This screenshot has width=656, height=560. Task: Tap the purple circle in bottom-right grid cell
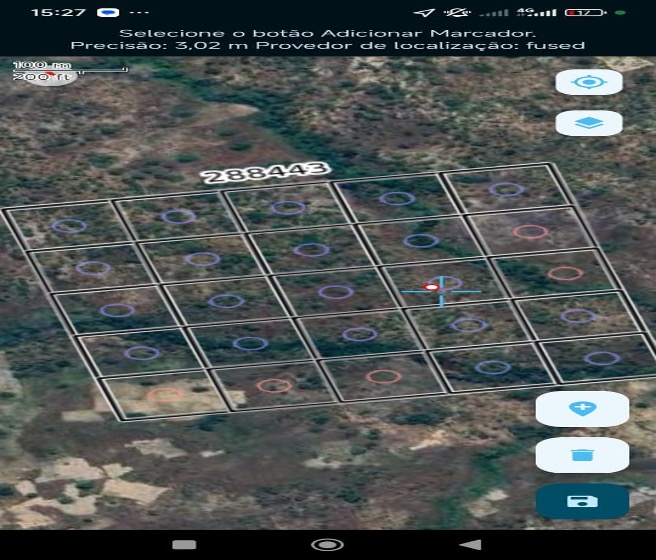coord(602,358)
